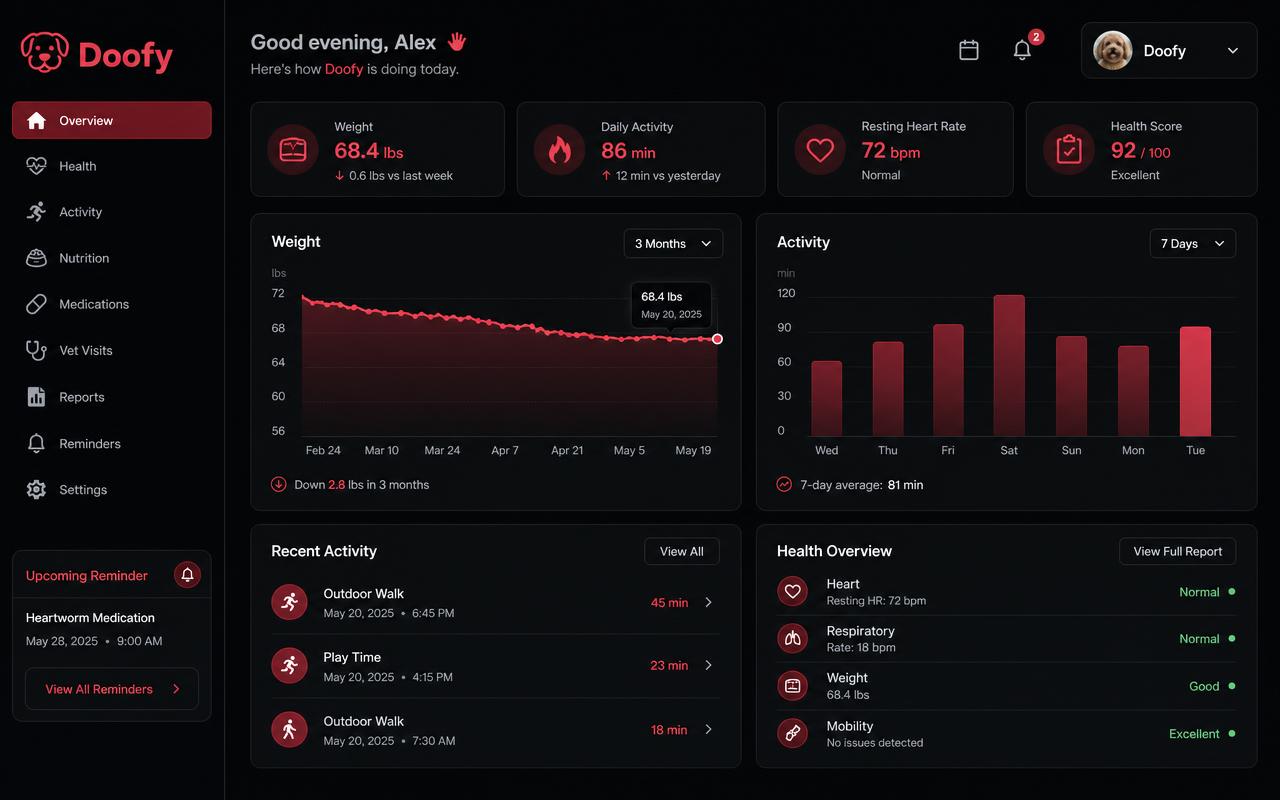This screenshot has height=800, width=1280.
Task: Click the View Full Report button
Action: 1178,551
